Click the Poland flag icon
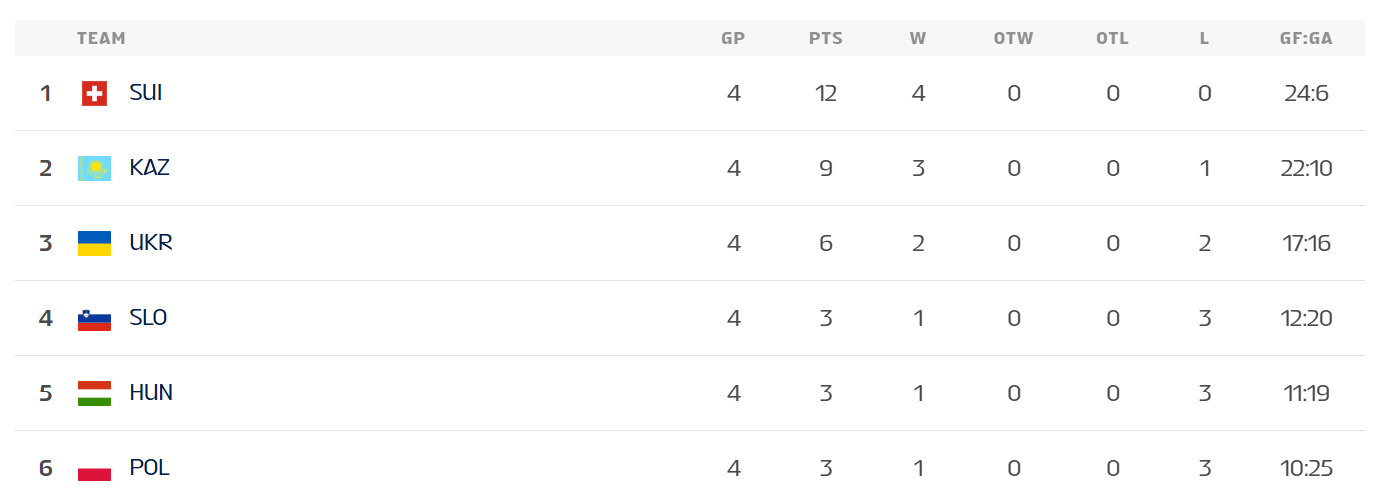The height and width of the screenshot is (500, 1375). (x=94, y=469)
